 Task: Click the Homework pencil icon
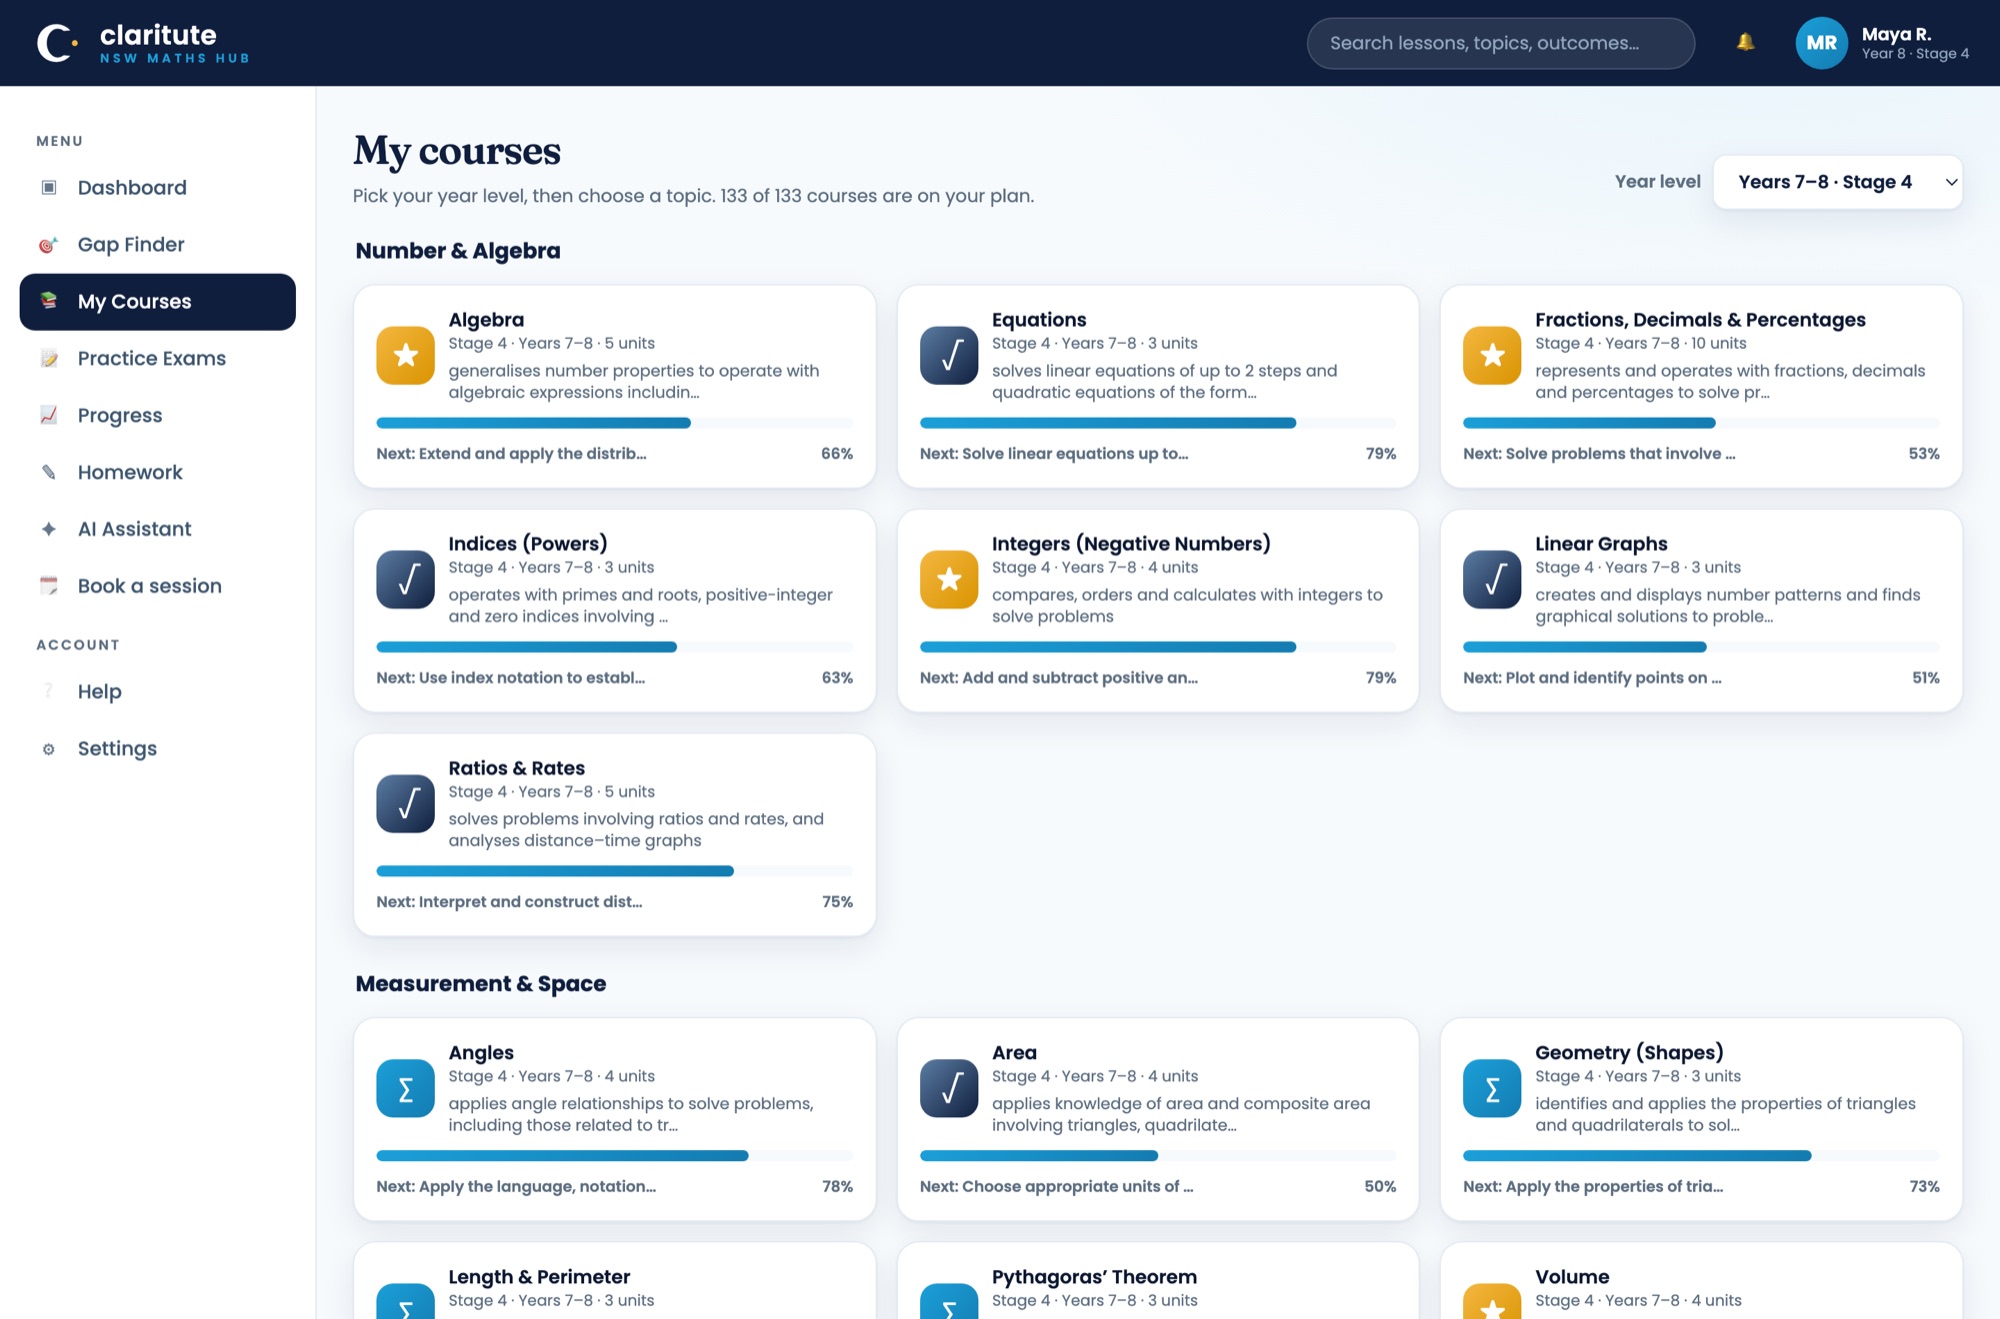[49, 472]
